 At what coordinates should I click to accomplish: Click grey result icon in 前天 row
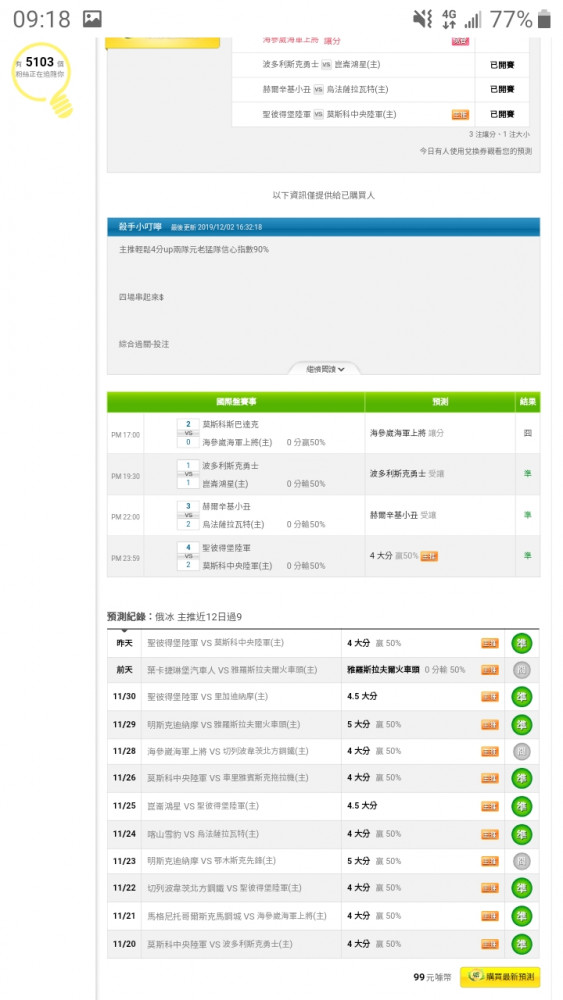click(x=522, y=670)
